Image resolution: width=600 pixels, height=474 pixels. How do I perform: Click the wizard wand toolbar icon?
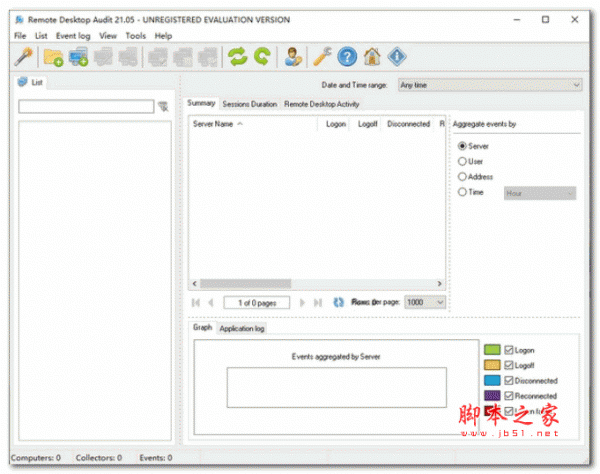point(23,57)
